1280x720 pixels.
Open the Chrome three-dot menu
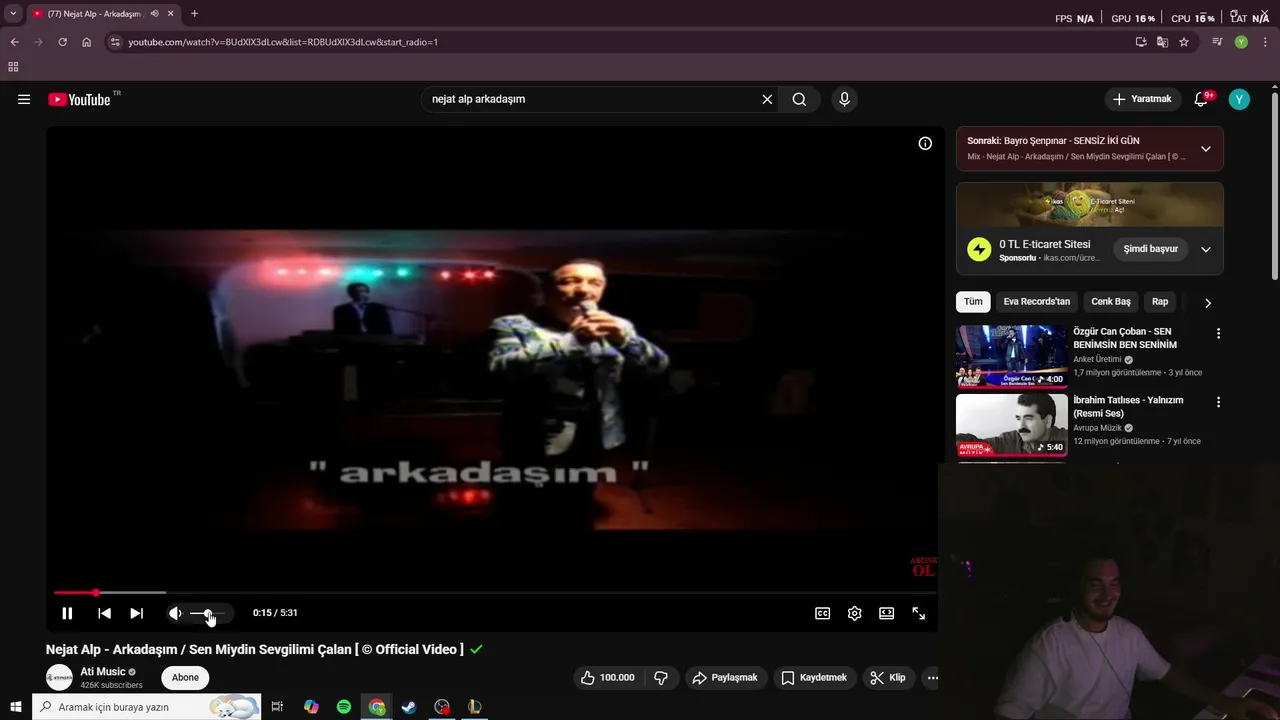[x=1263, y=42]
